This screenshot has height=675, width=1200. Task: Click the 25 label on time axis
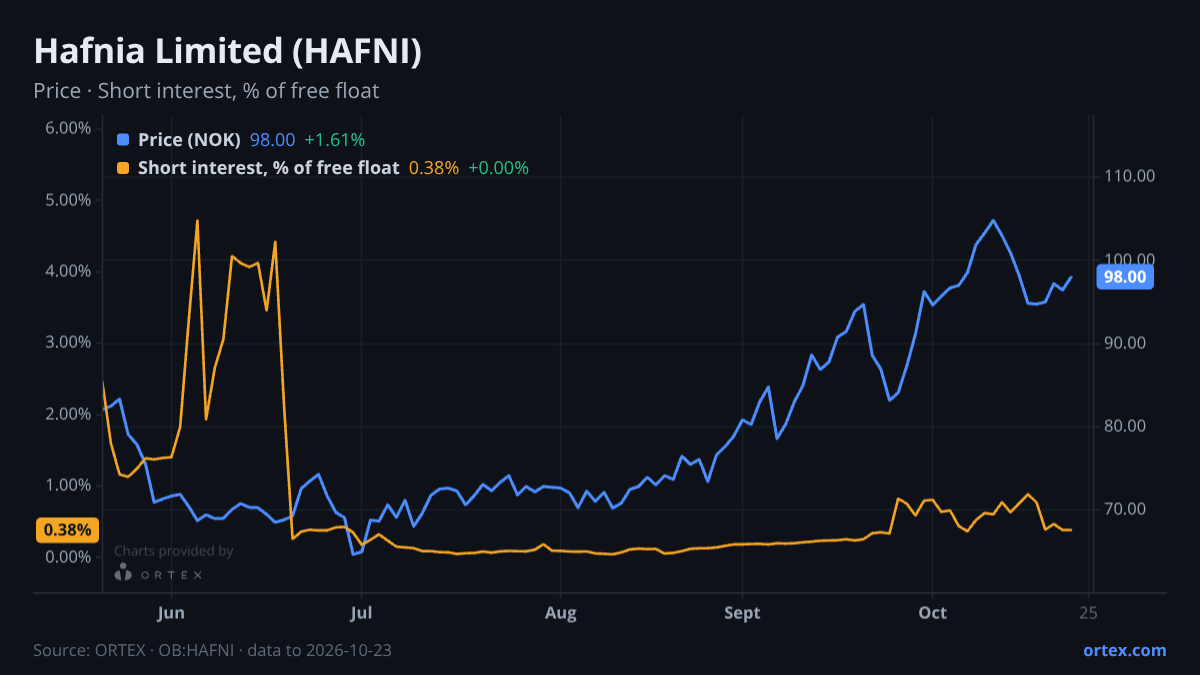click(x=1089, y=613)
